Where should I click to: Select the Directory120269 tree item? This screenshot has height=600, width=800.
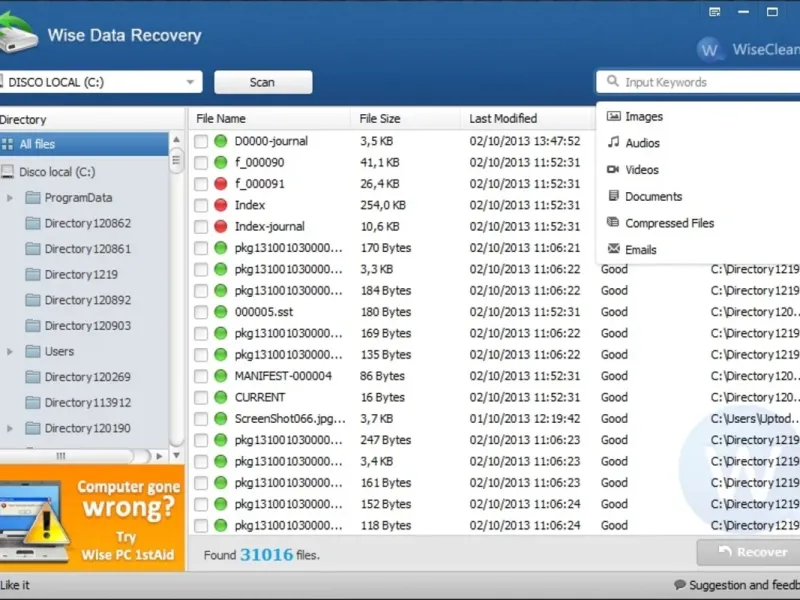pyautogui.click(x=87, y=377)
